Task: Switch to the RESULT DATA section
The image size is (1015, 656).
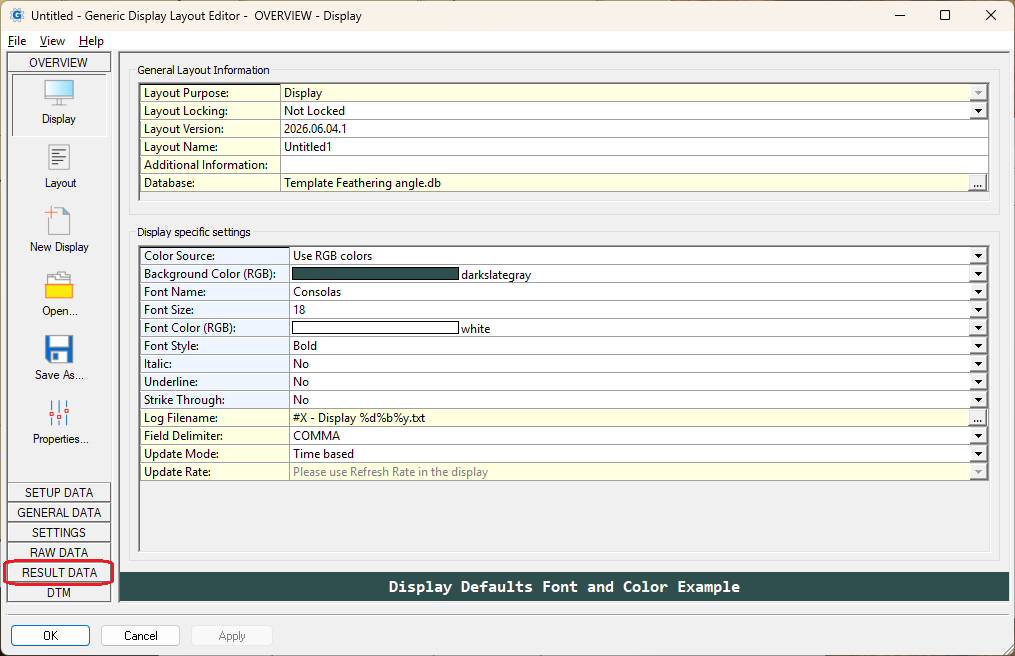Action: pos(59,572)
